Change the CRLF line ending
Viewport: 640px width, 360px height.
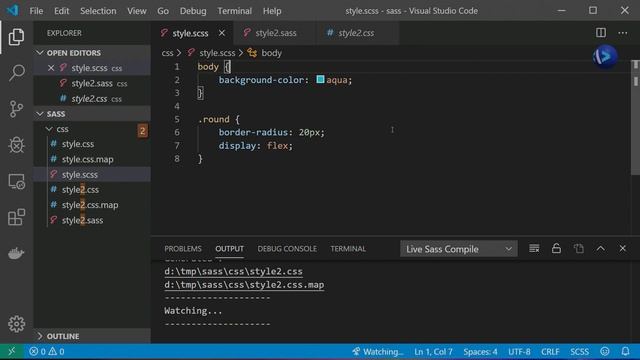[x=550, y=351]
